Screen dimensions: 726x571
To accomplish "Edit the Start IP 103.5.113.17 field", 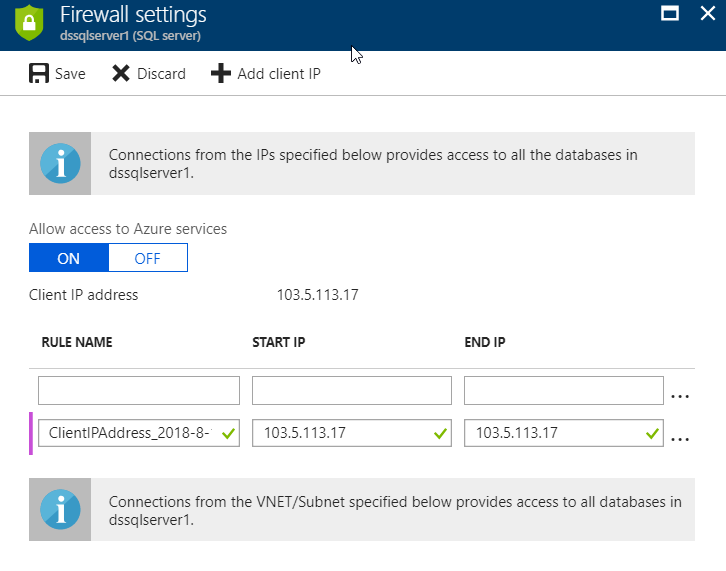I will click(x=352, y=433).
